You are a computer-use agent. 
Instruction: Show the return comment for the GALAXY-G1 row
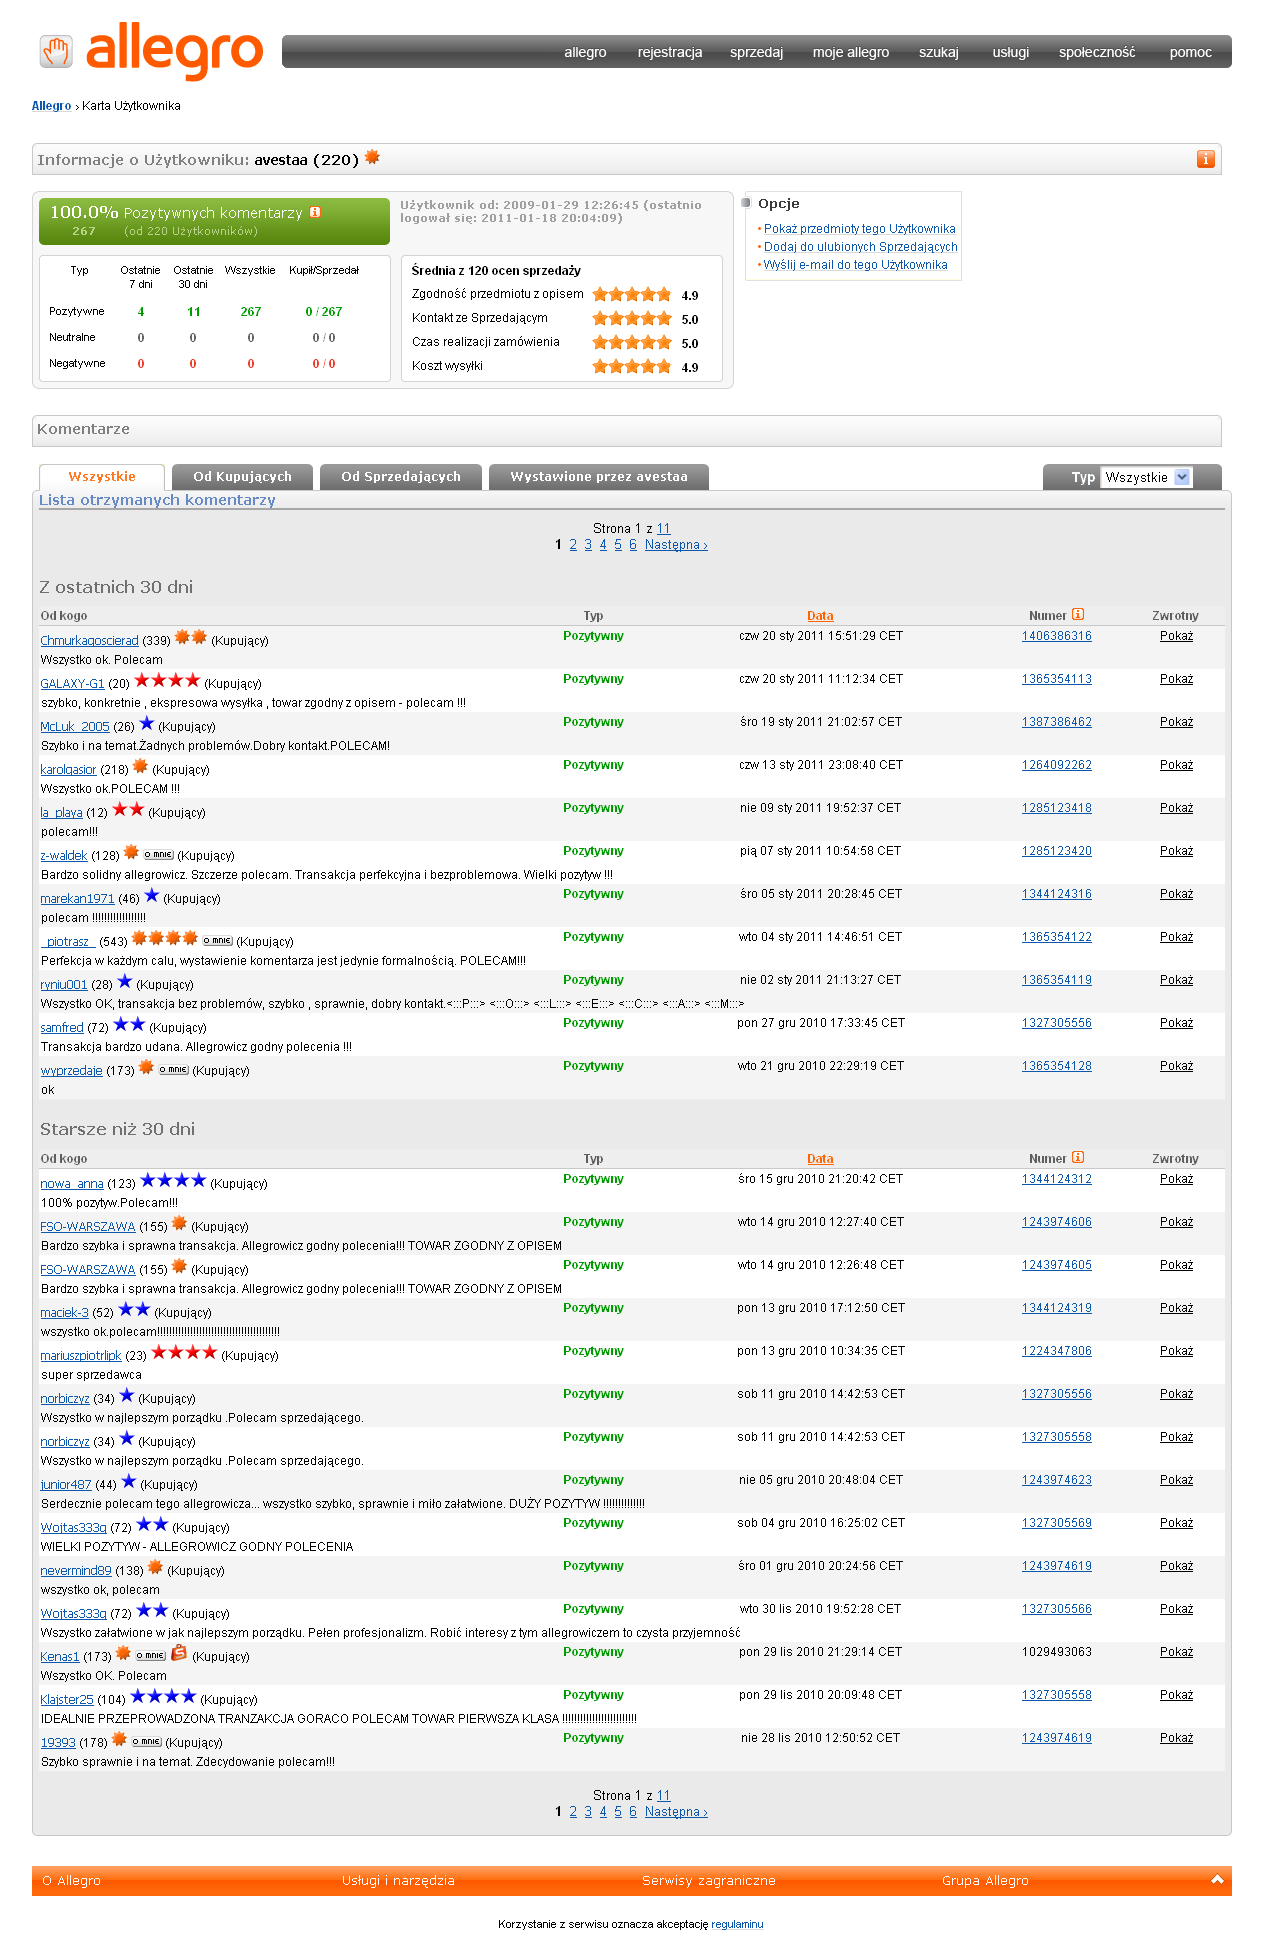point(1176,679)
